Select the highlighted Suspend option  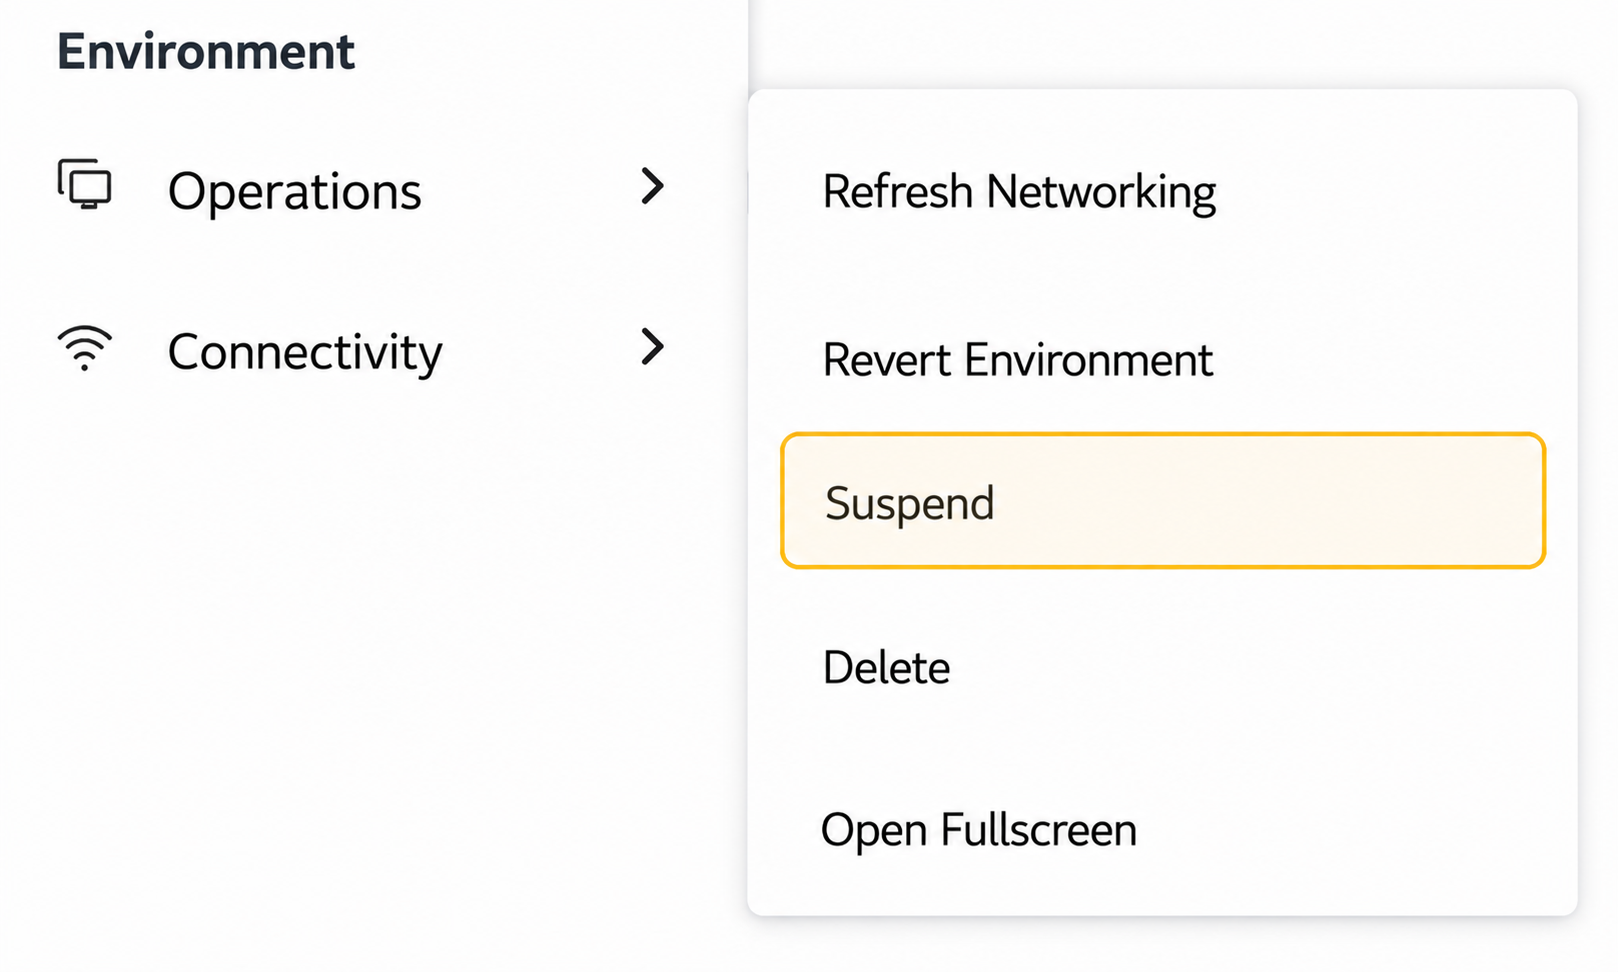pyautogui.click(x=1163, y=501)
